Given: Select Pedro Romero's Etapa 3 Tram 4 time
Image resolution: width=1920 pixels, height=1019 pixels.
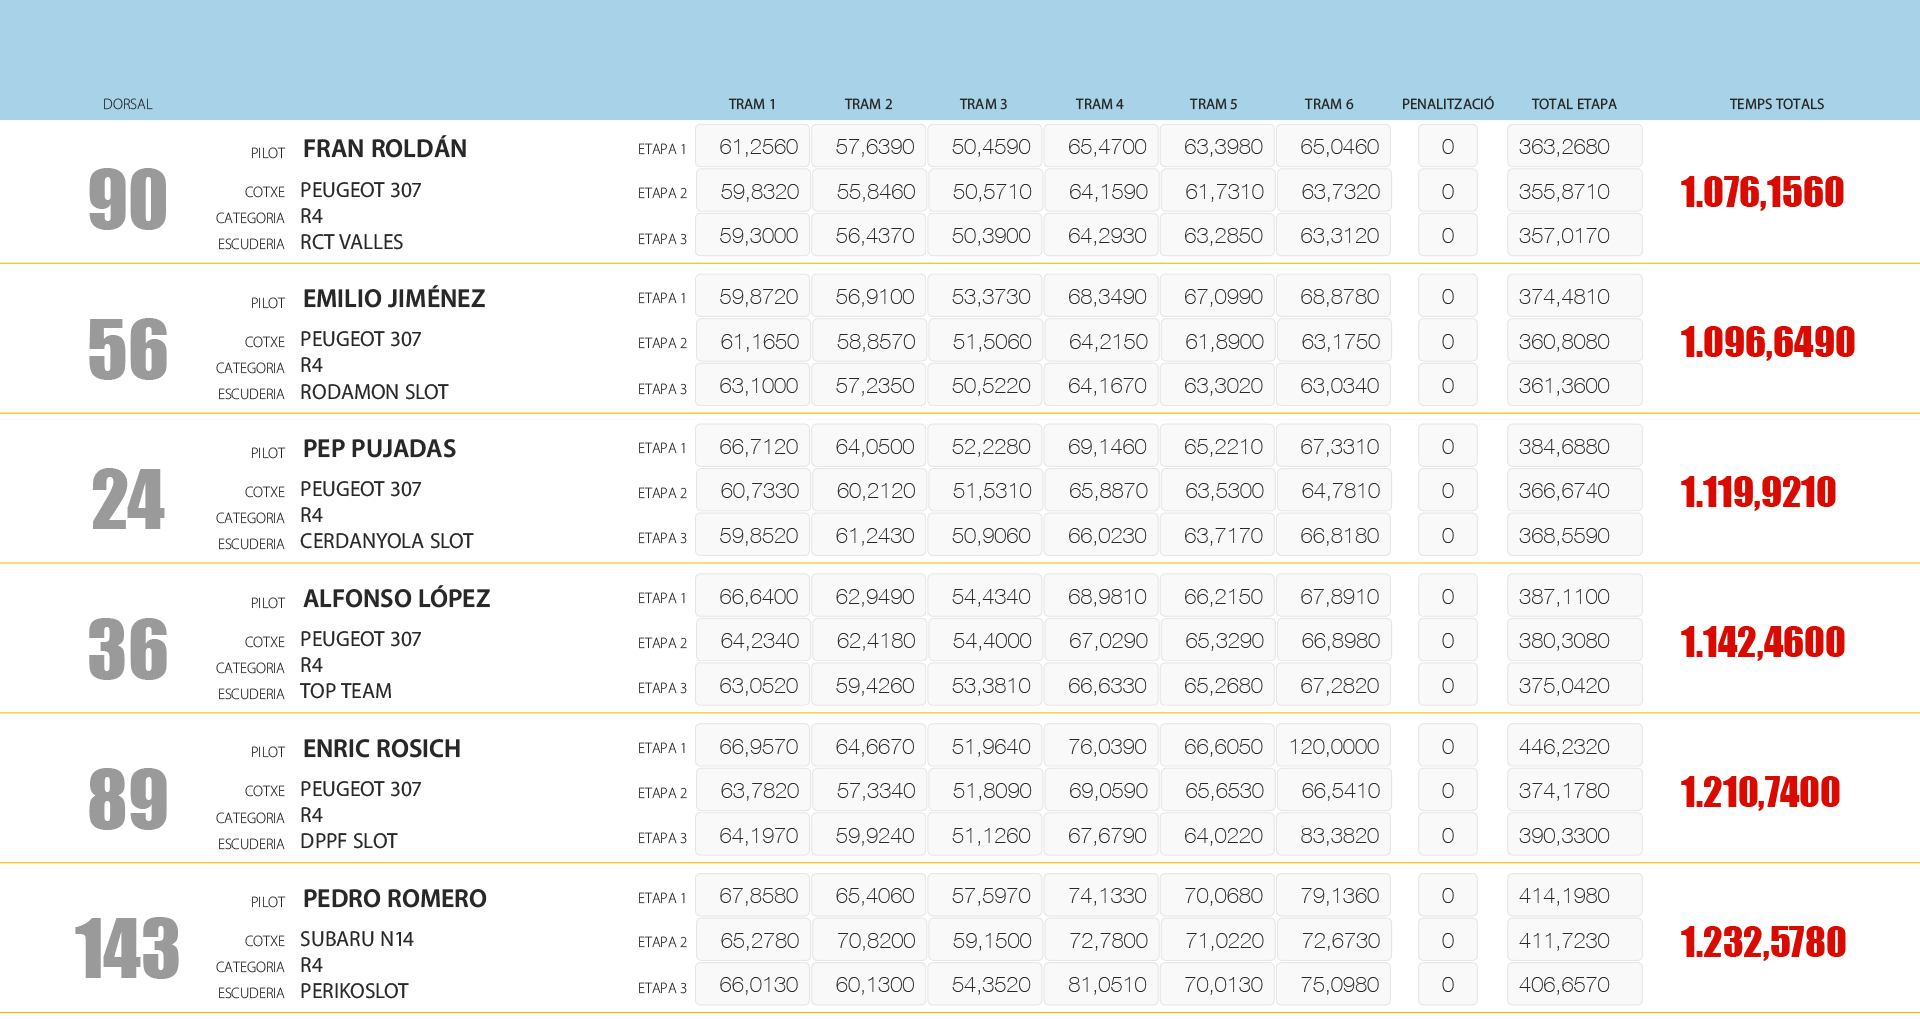Looking at the screenshot, I should (1106, 985).
